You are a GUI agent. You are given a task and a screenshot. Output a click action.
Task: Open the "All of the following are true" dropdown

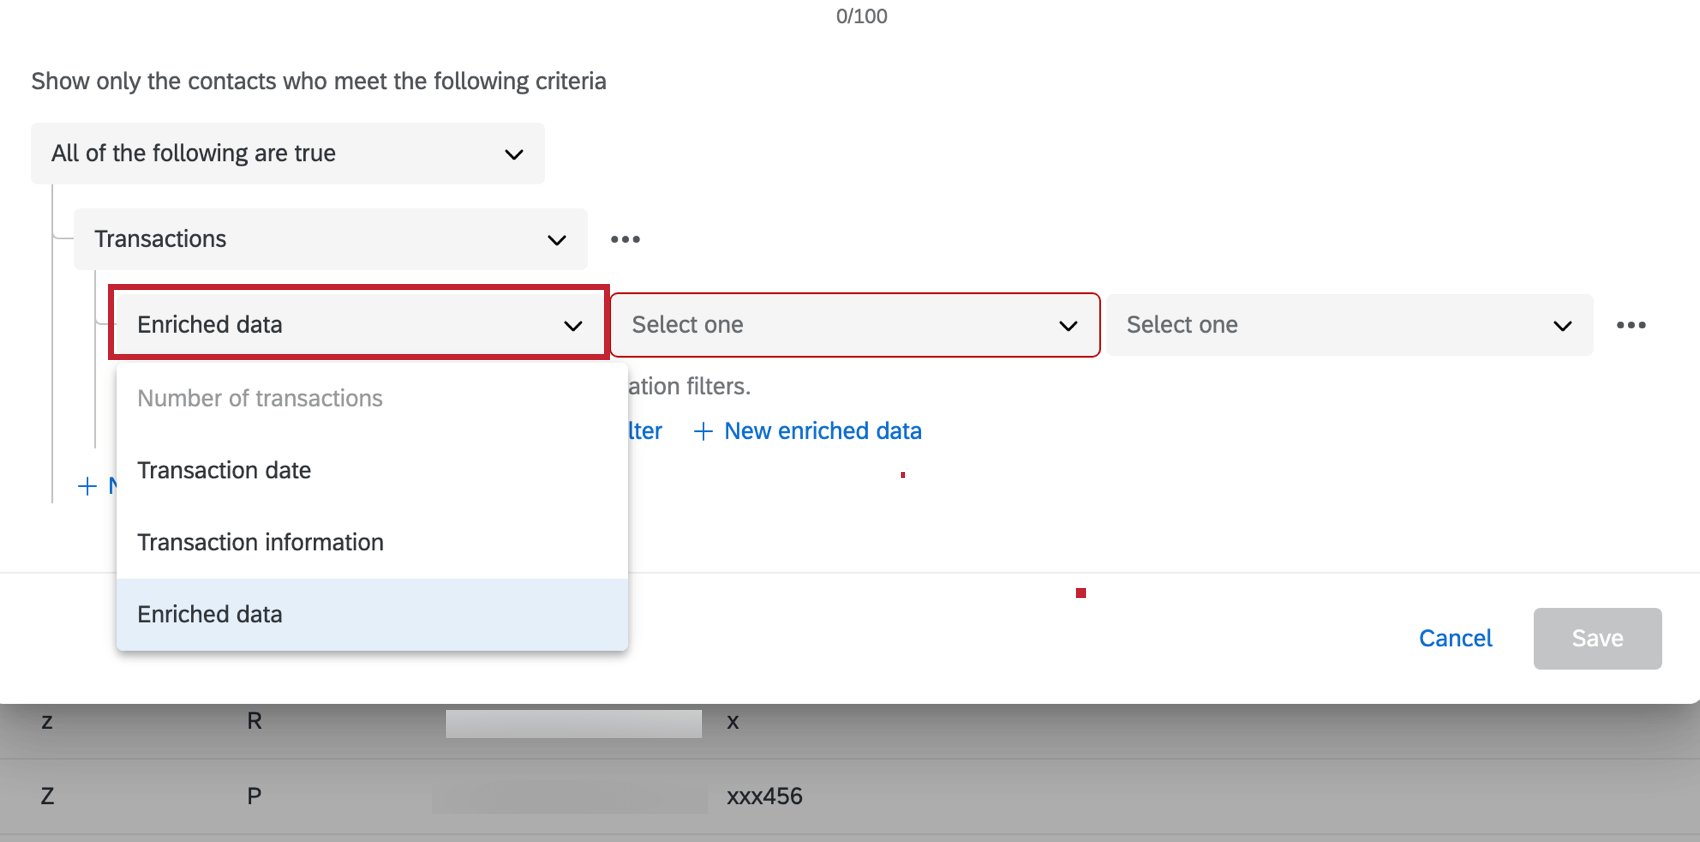(x=287, y=153)
